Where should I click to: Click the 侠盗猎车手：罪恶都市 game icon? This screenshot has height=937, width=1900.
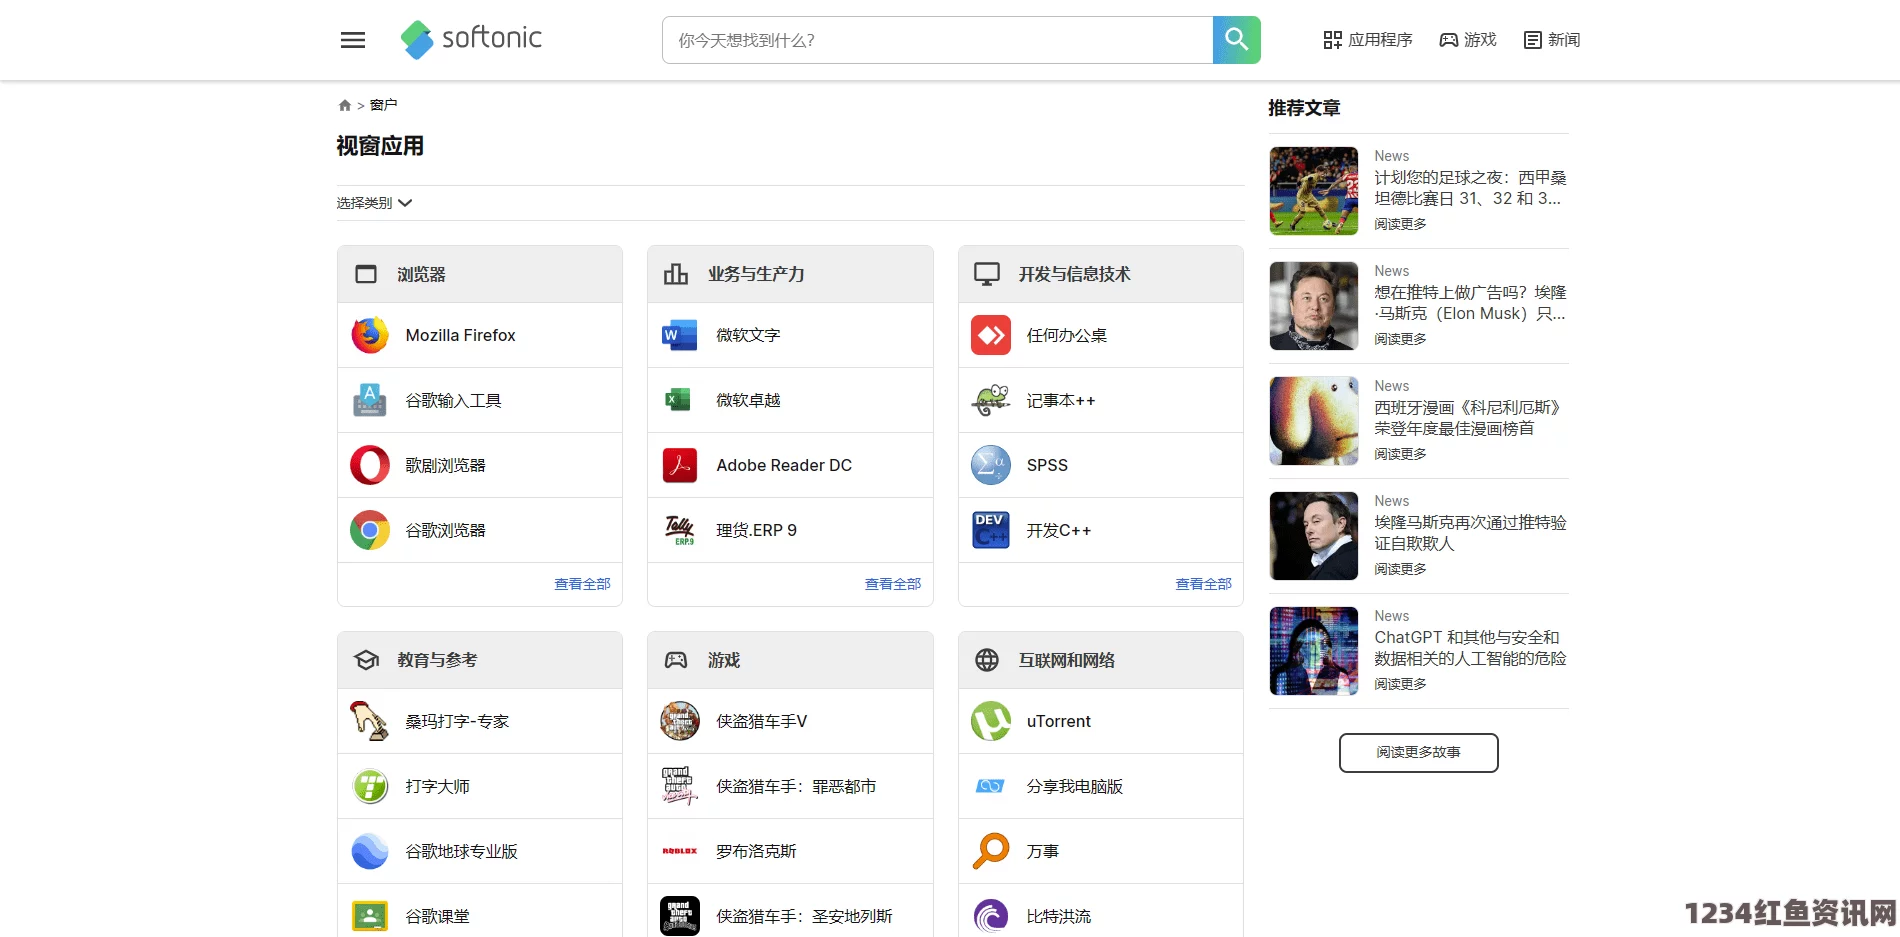(x=680, y=786)
